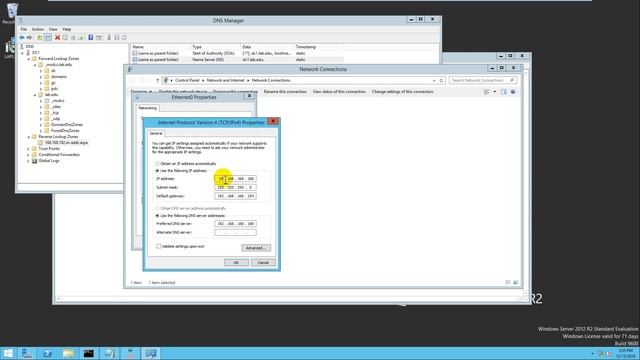Collapse the _msdcs.lab.edu zone
The height and width of the screenshot is (360, 640).
coord(35,65)
